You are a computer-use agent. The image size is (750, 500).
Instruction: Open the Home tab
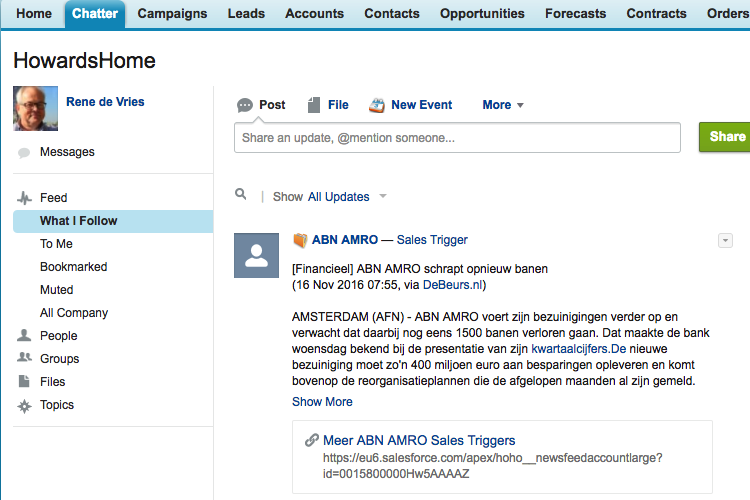click(x=34, y=13)
